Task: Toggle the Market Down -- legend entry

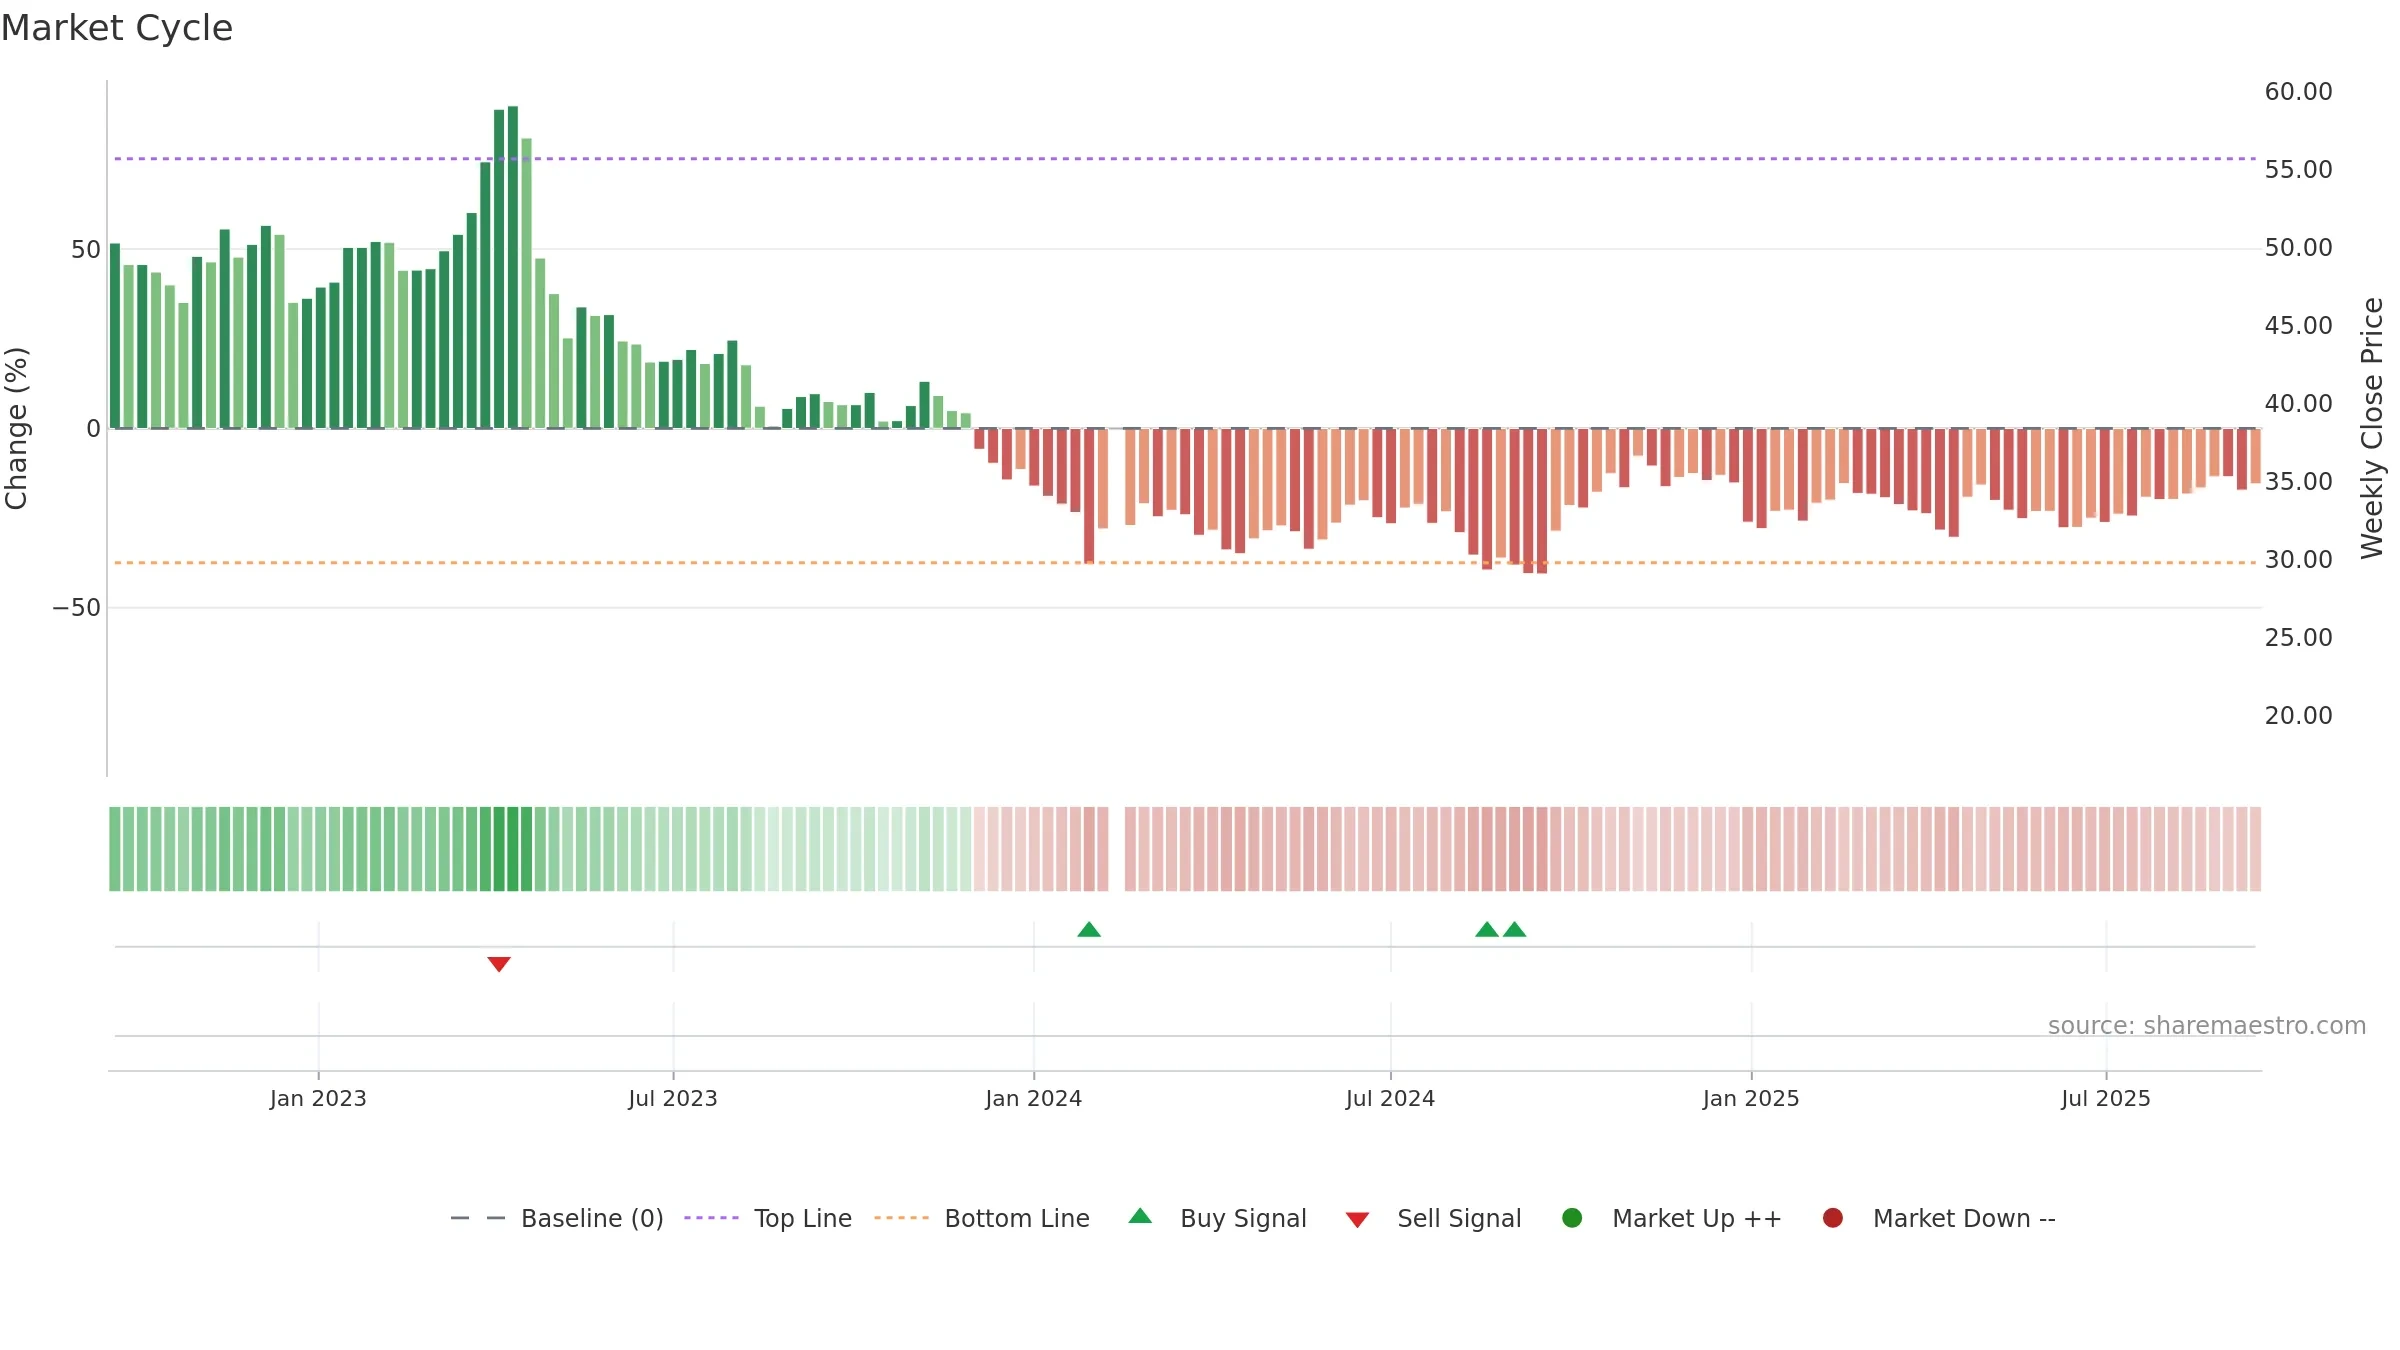Action: pyautogui.click(x=1938, y=1218)
